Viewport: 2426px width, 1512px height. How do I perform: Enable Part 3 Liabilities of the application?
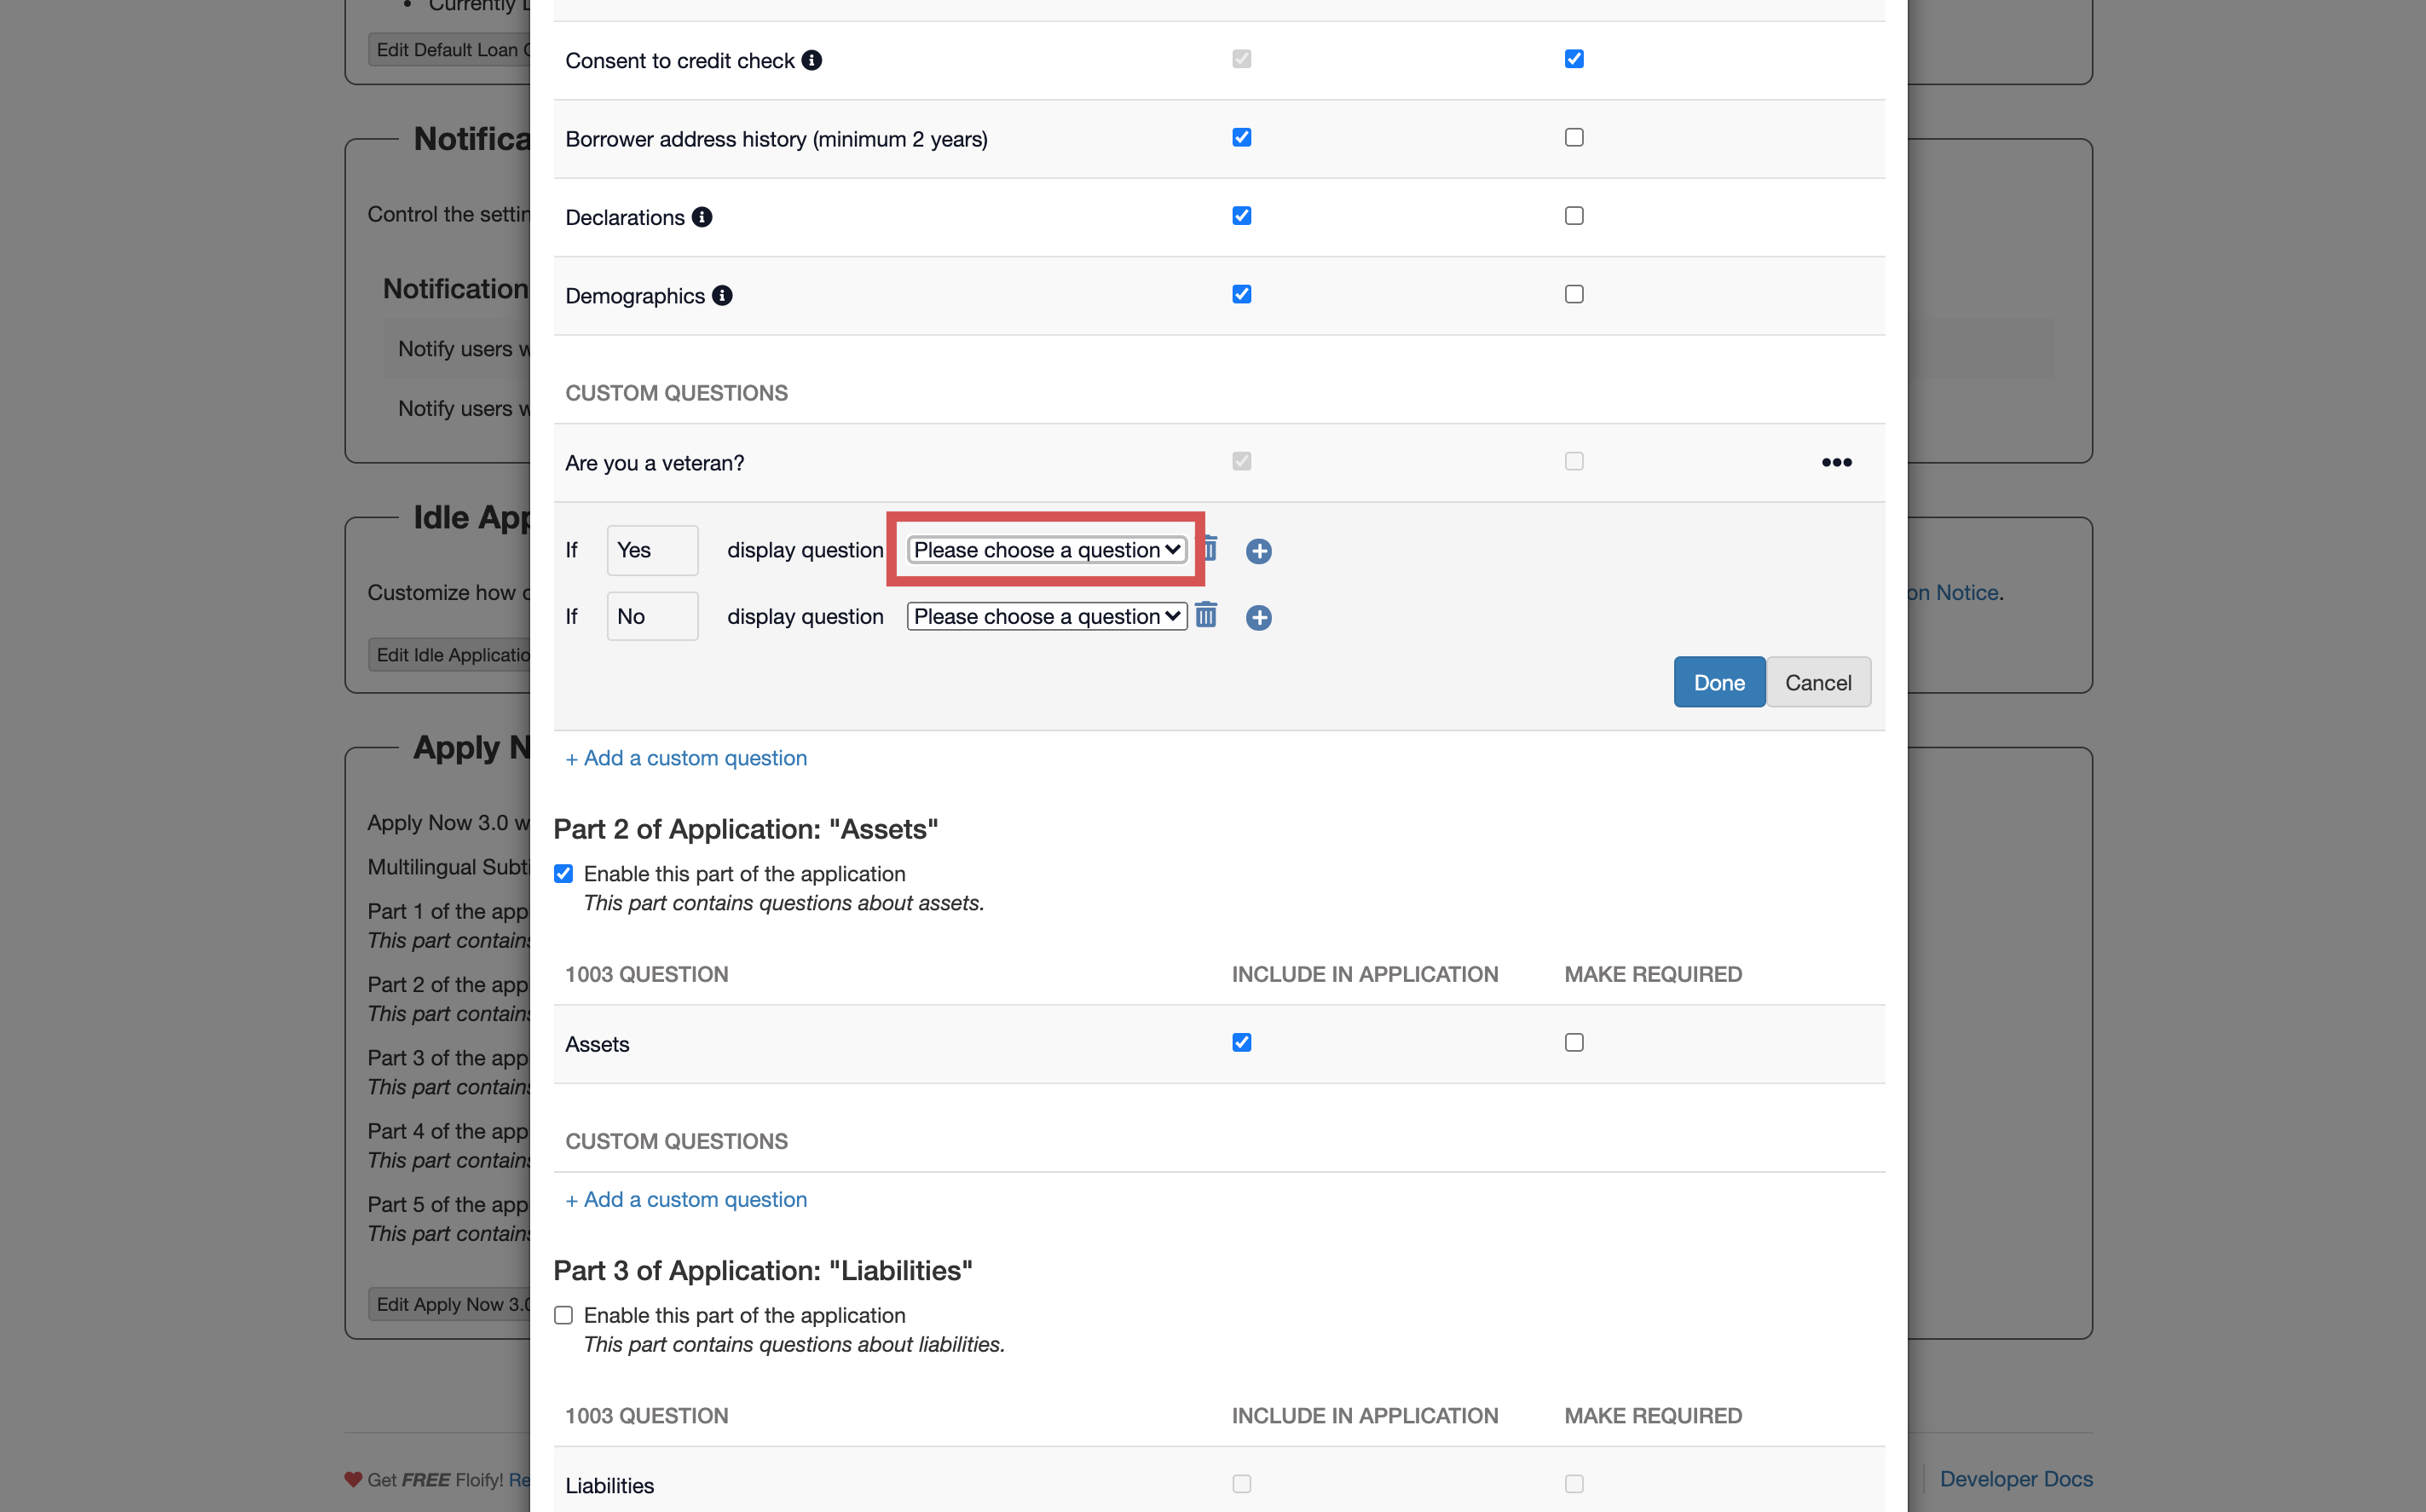click(x=564, y=1315)
